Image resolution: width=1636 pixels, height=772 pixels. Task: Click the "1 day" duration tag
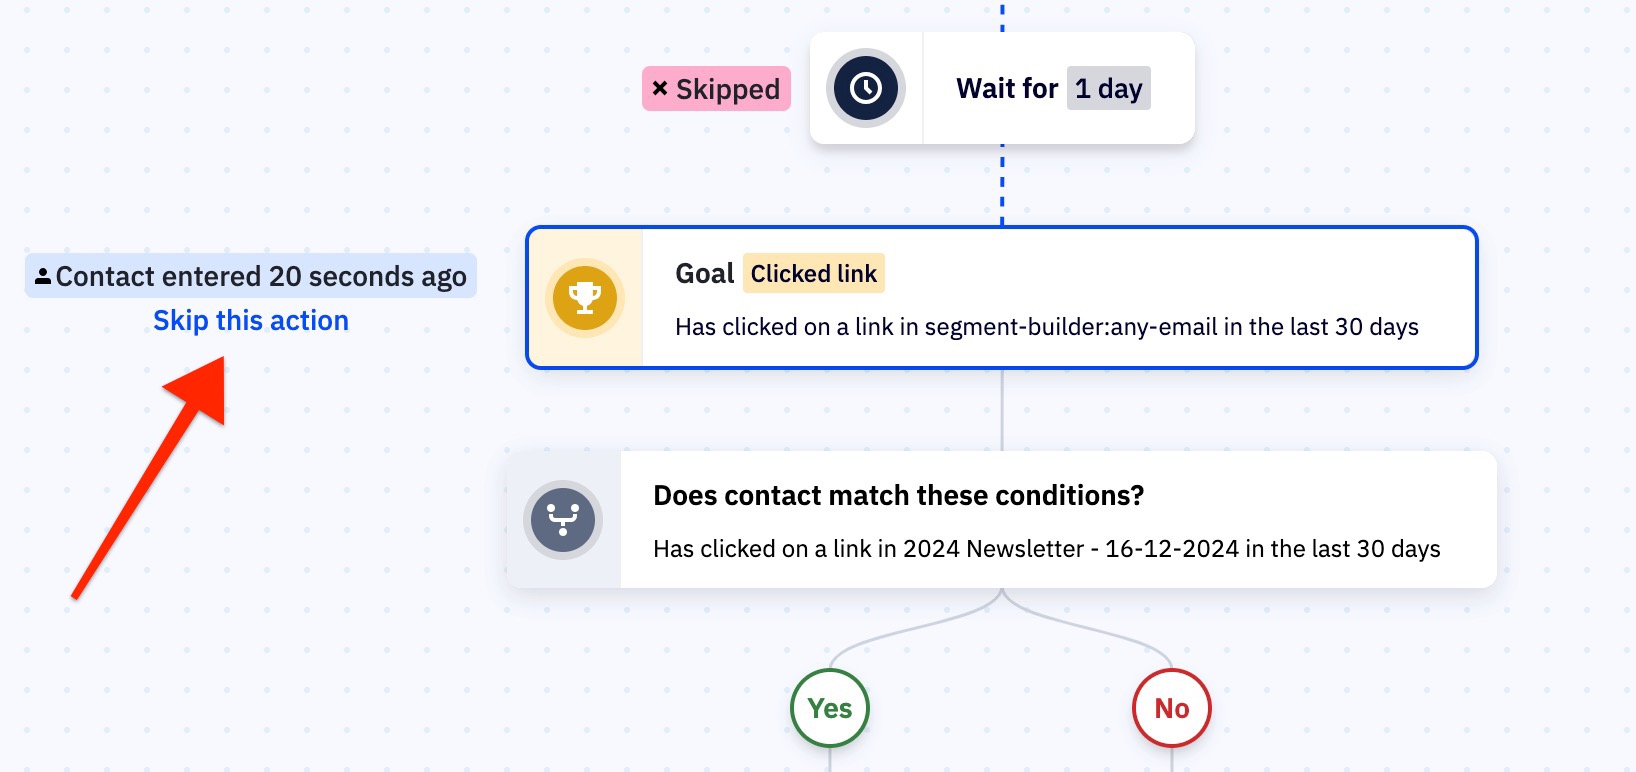pyautogui.click(x=1109, y=88)
